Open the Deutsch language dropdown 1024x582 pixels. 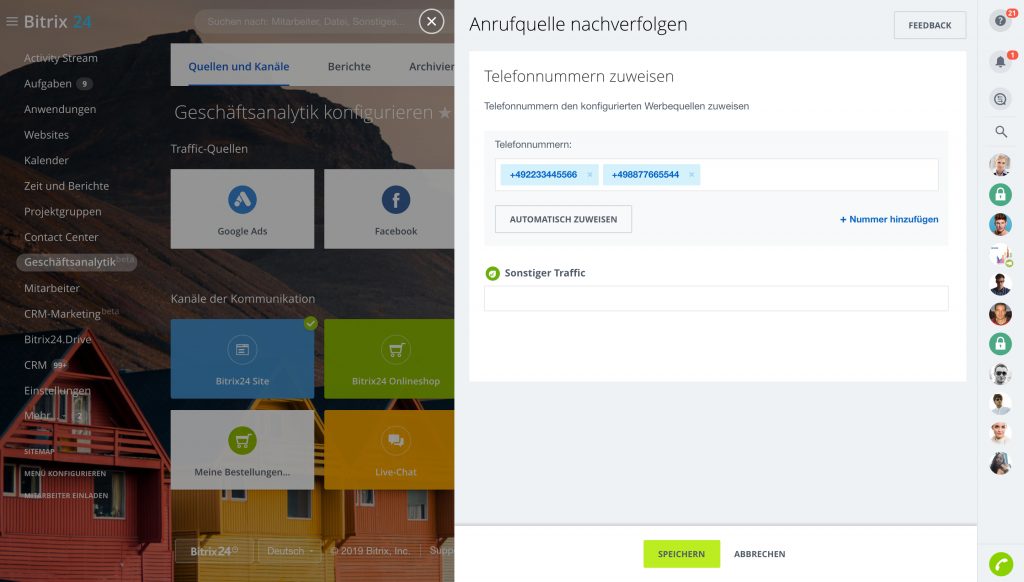[290, 551]
